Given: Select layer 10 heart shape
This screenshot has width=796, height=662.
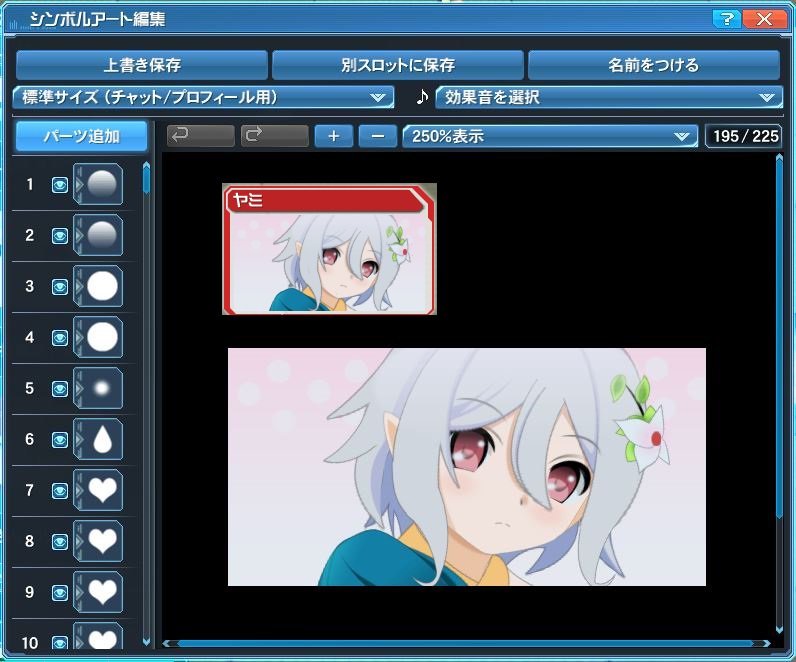Looking at the screenshot, I should coord(102,638).
